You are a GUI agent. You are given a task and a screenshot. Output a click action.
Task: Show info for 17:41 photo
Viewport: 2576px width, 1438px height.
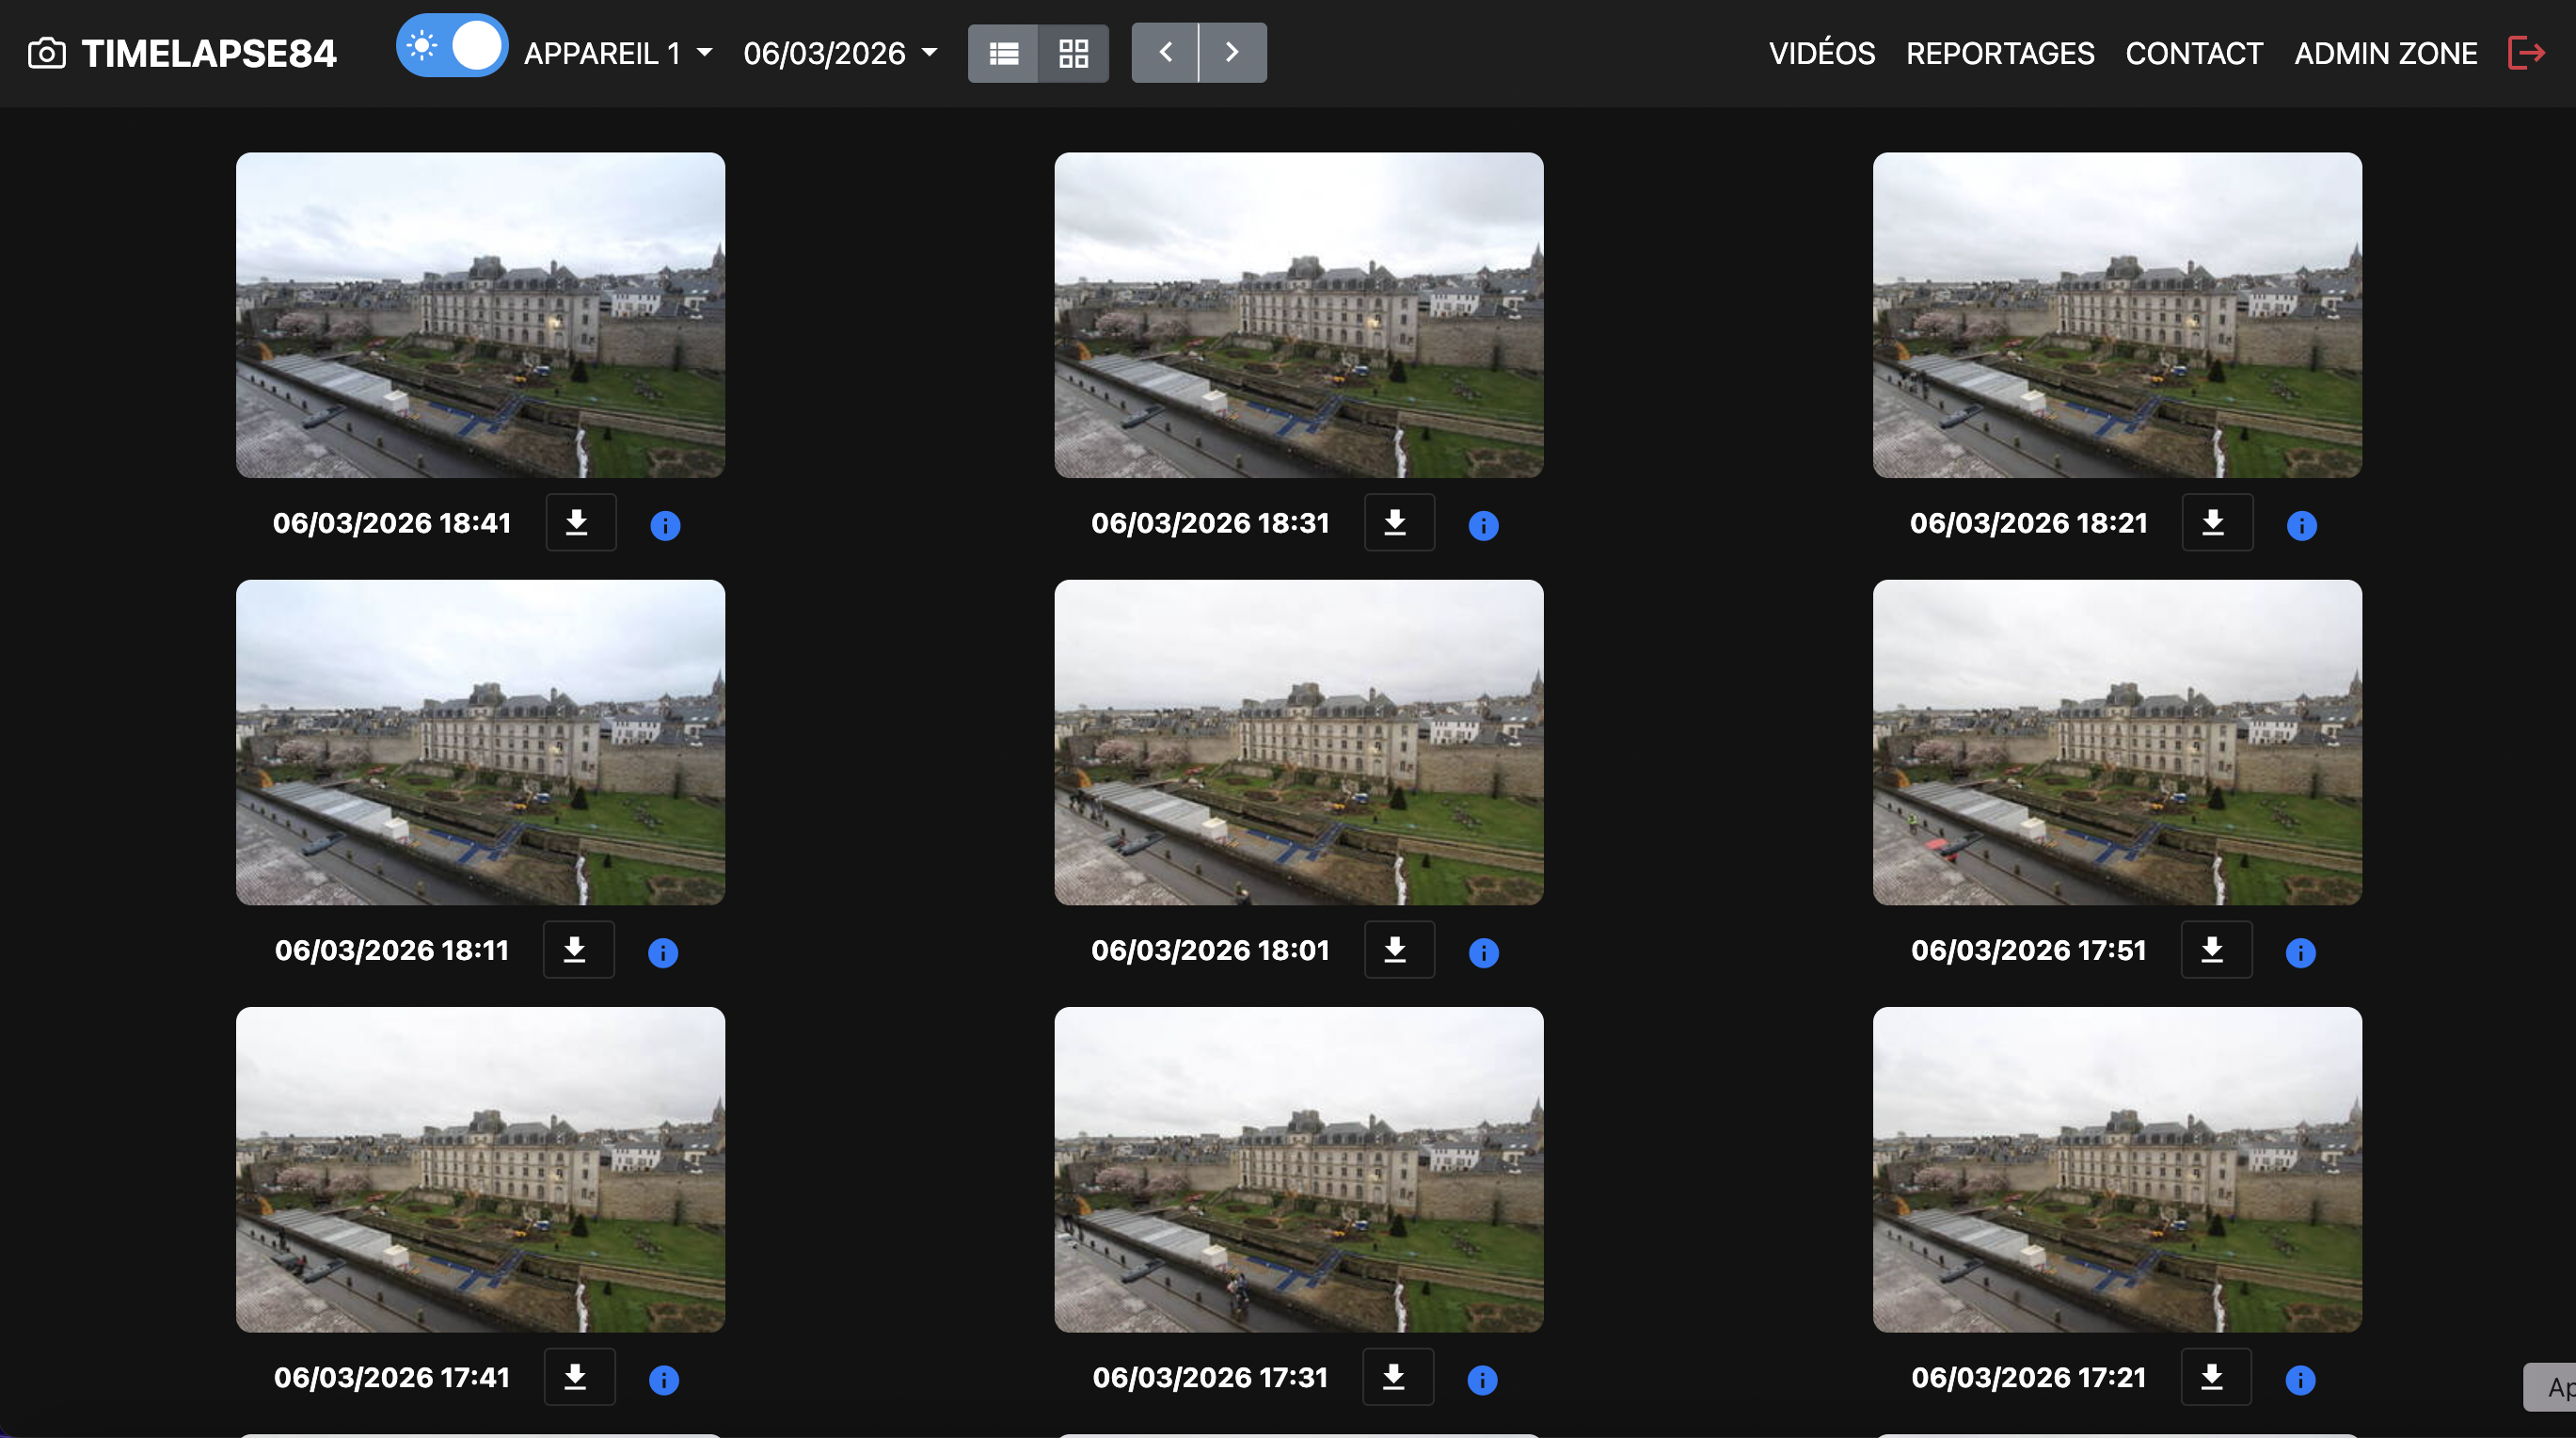664,1380
